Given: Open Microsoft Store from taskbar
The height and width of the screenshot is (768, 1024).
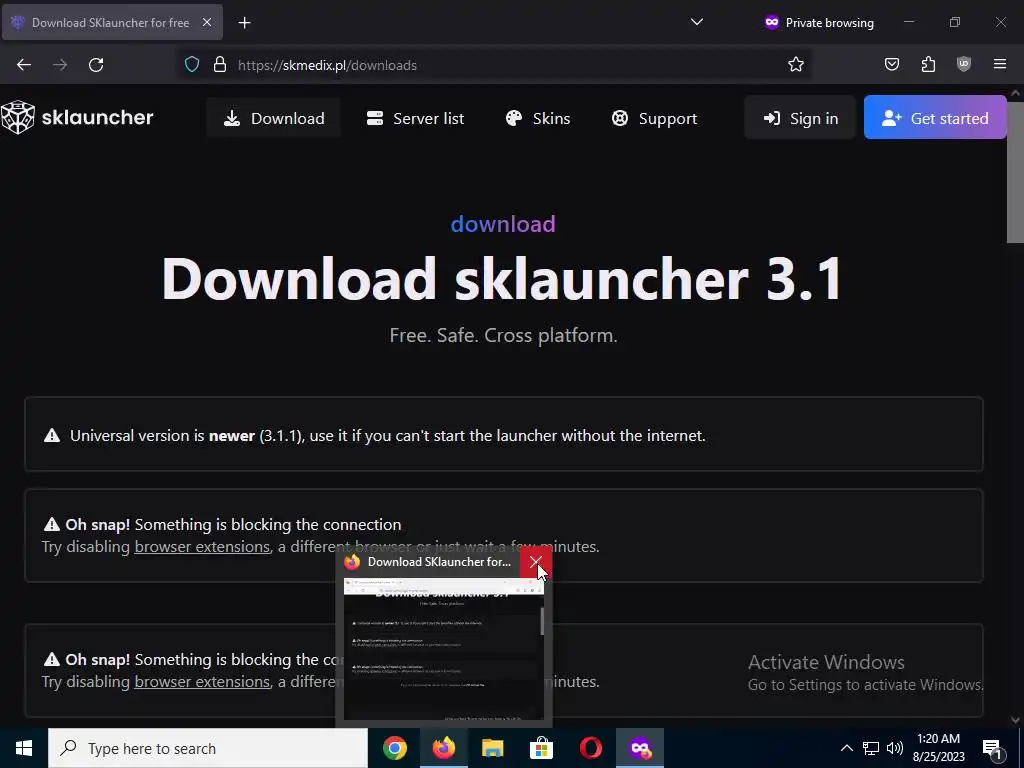Looking at the screenshot, I should pos(541,748).
